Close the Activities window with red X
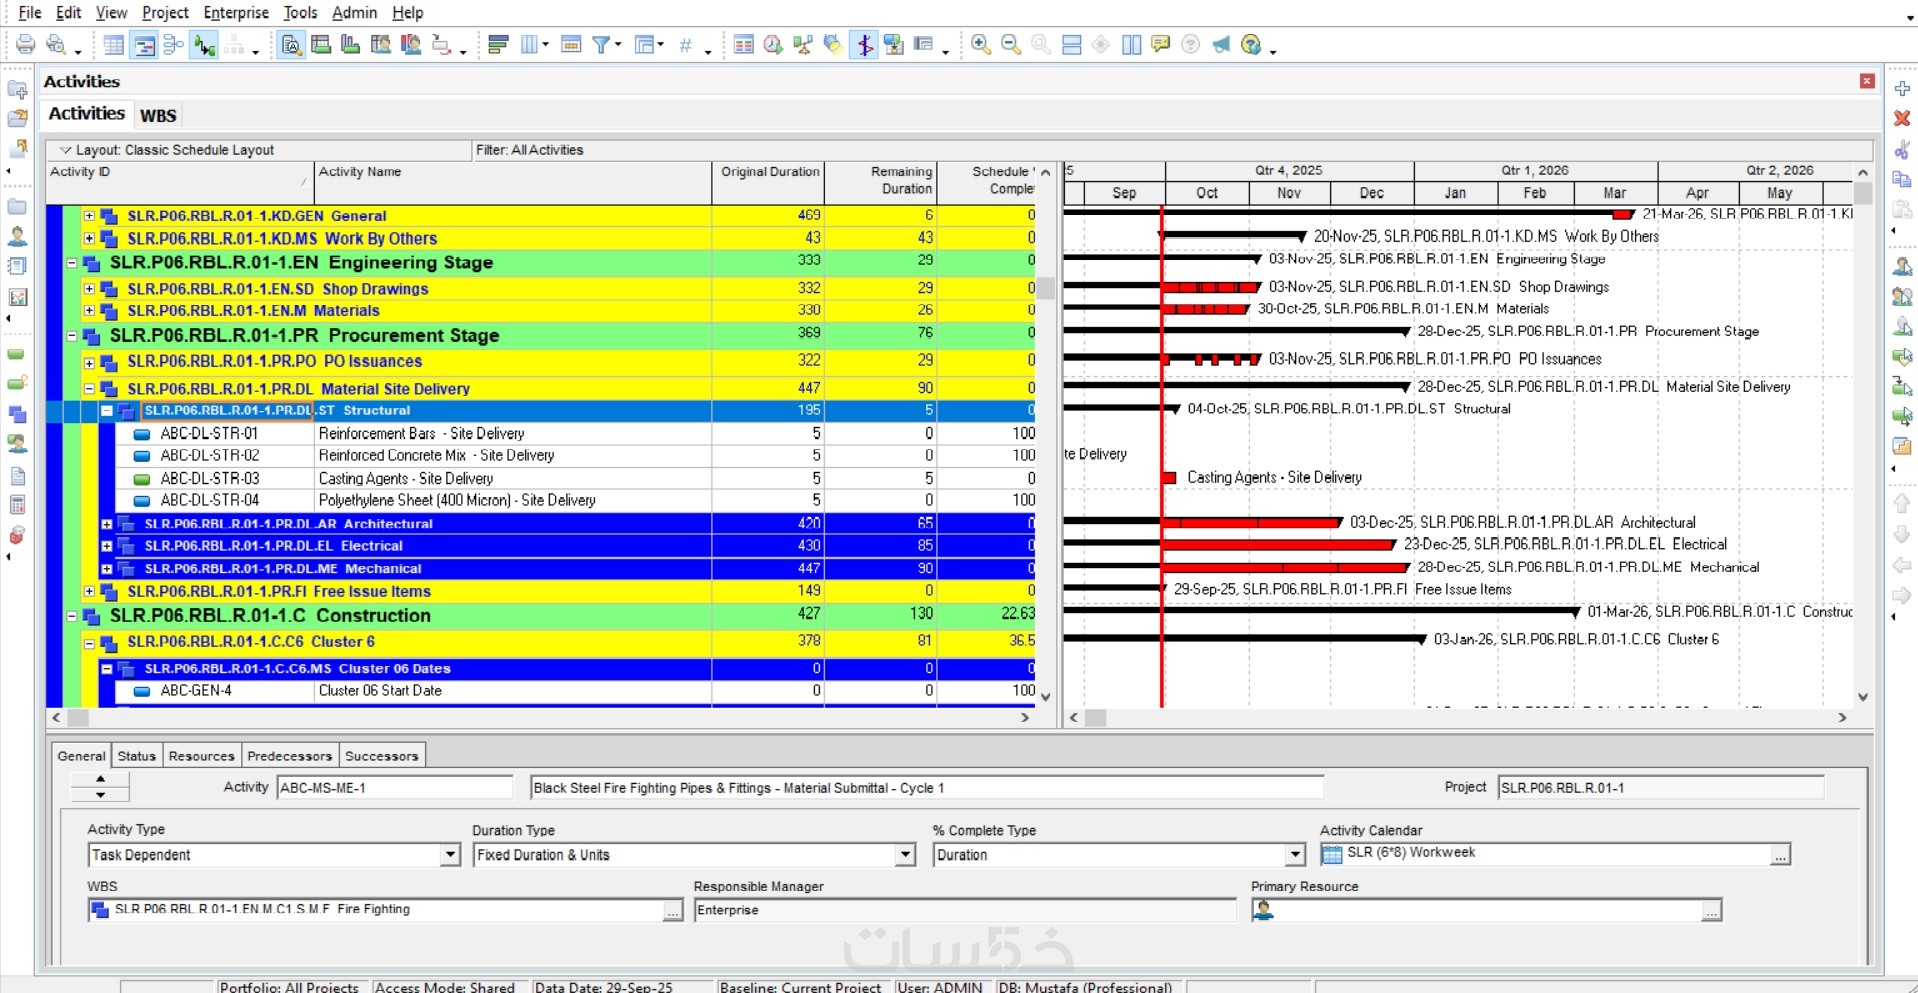Viewport: 1918px width, 993px height. [1867, 81]
